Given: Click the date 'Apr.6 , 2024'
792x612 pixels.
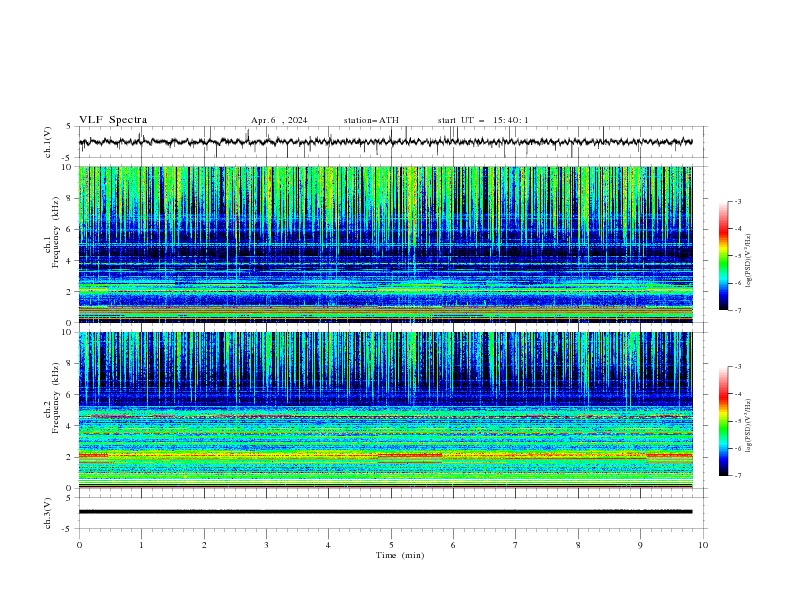Looking at the screenshot, I should coord(279,120).
